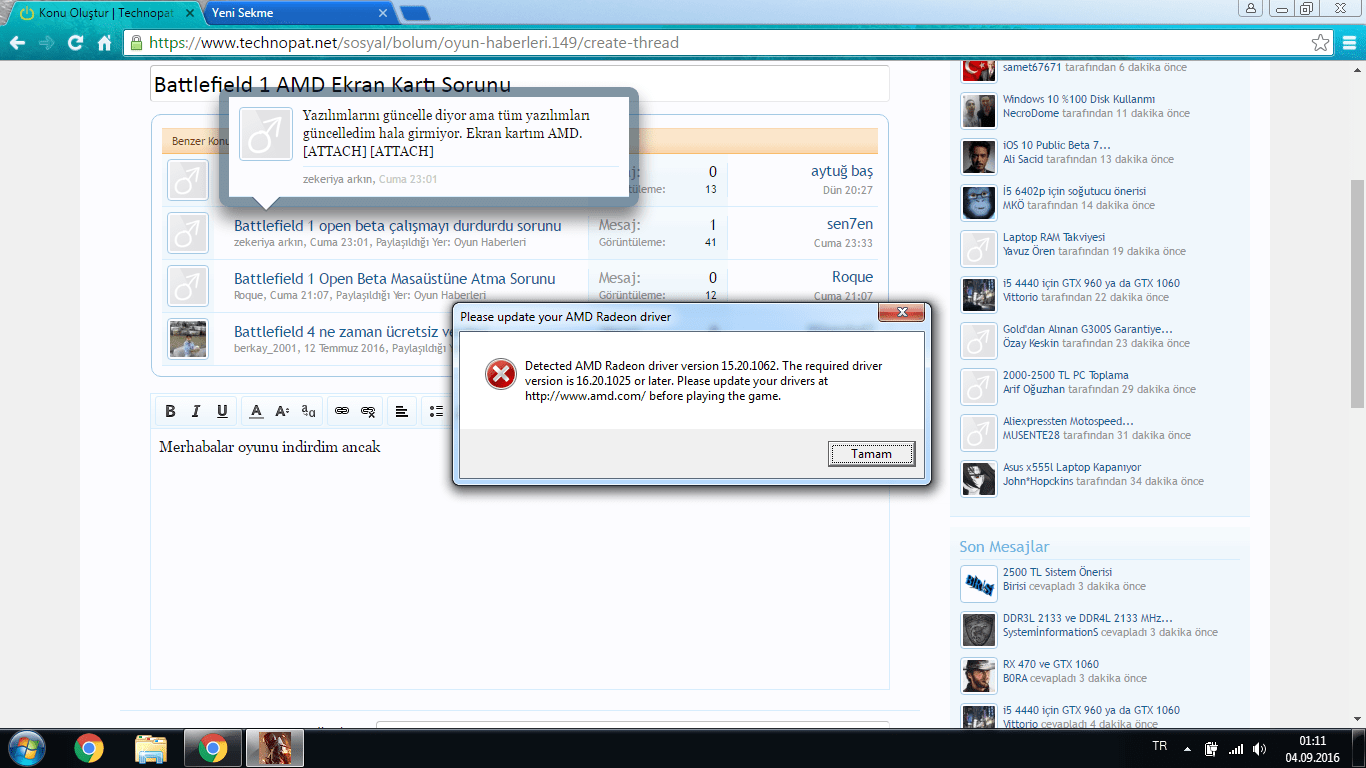
Task: Open a new tab
Action: [415, 13]
